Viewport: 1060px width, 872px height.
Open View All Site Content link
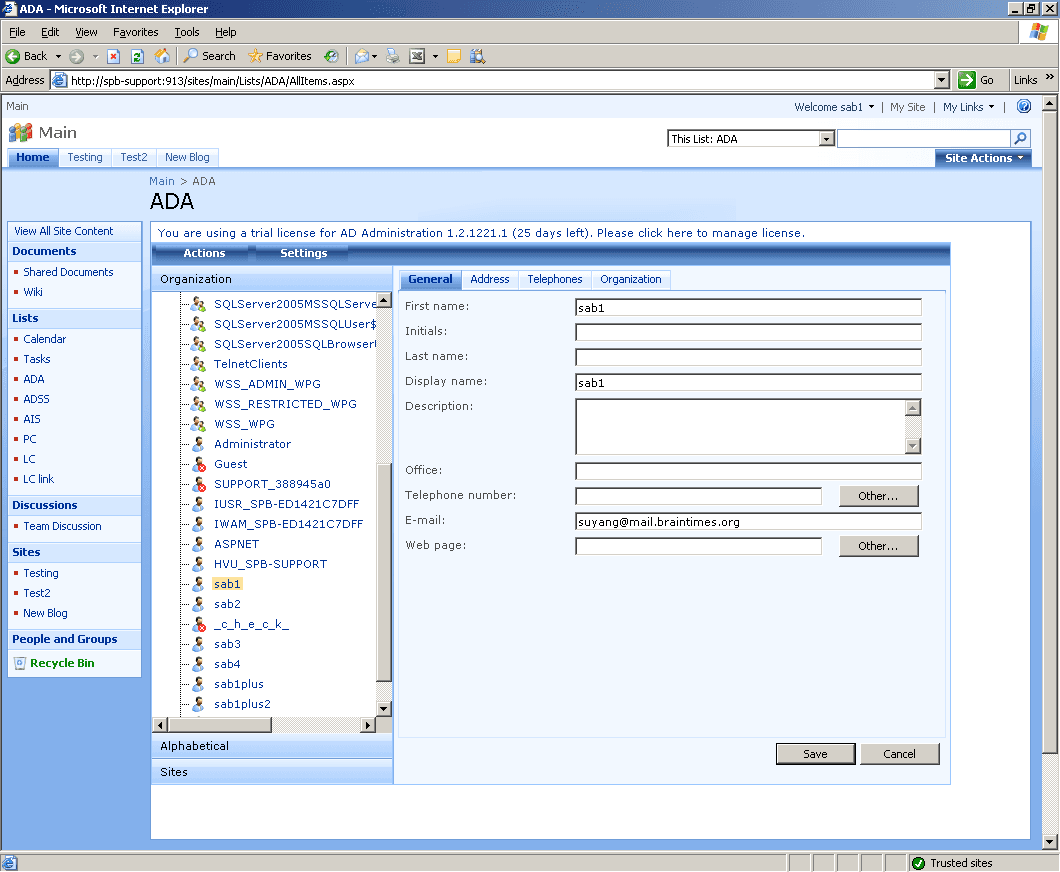[64, 231]
